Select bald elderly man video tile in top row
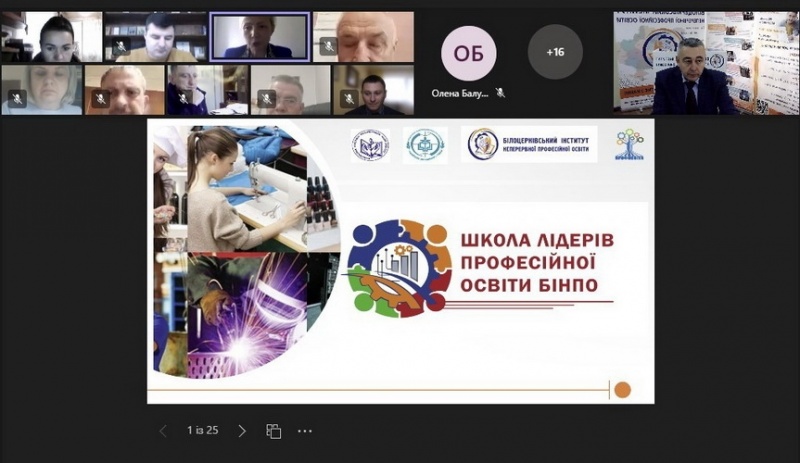 point(363,37)
